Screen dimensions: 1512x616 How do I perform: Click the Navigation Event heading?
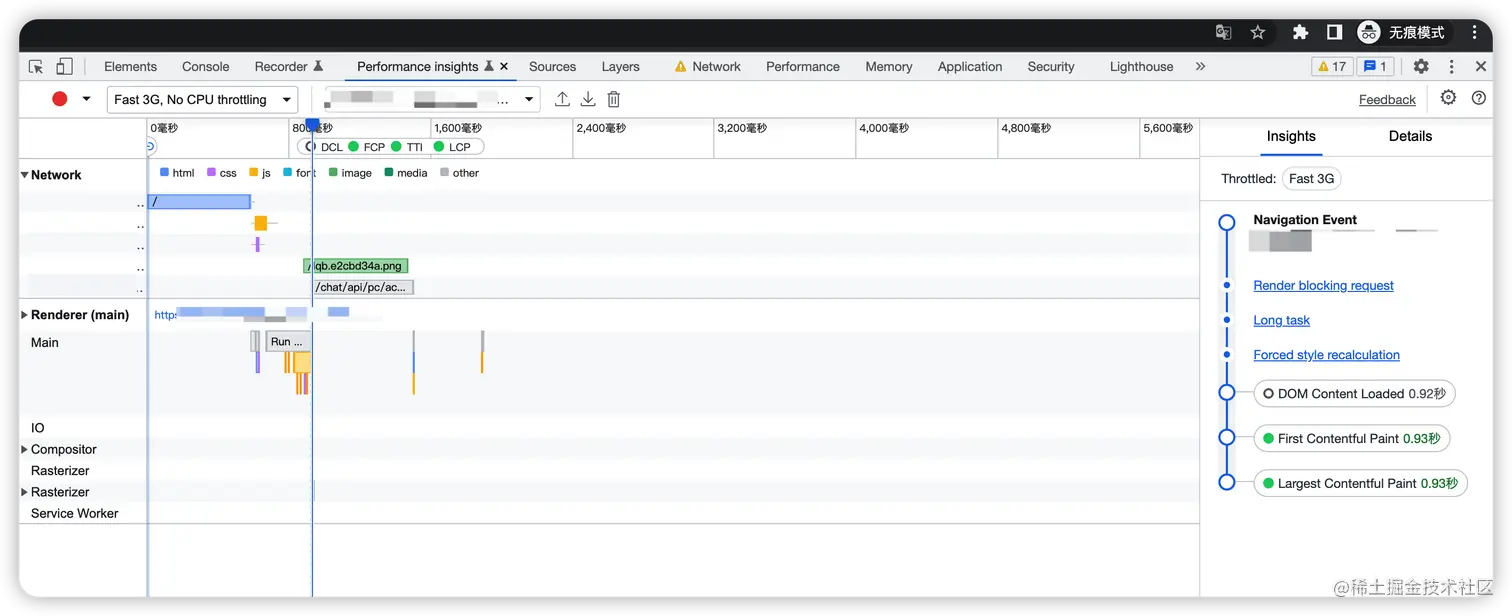coord(1305,220)
